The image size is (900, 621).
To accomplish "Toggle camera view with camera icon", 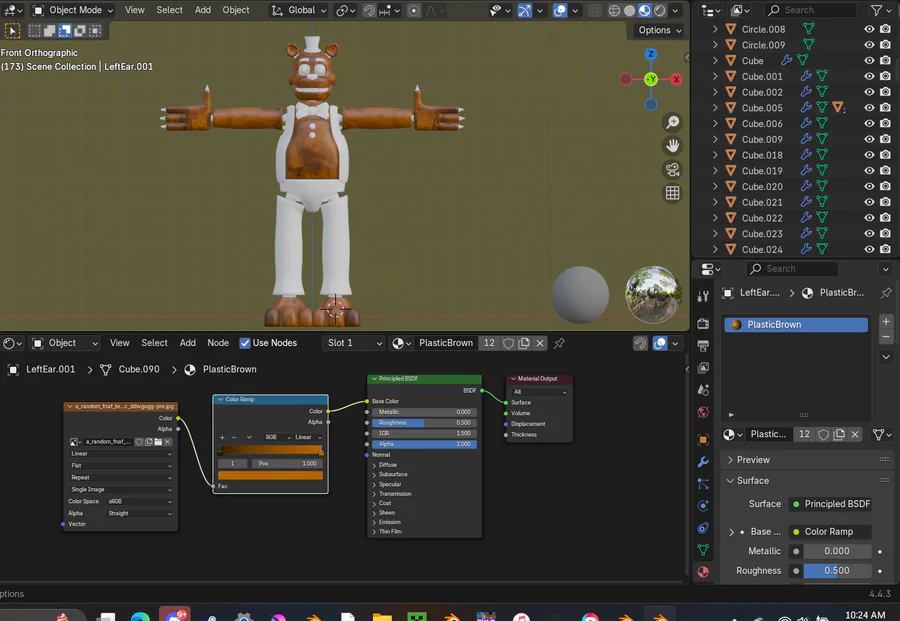I will point(672,169).
